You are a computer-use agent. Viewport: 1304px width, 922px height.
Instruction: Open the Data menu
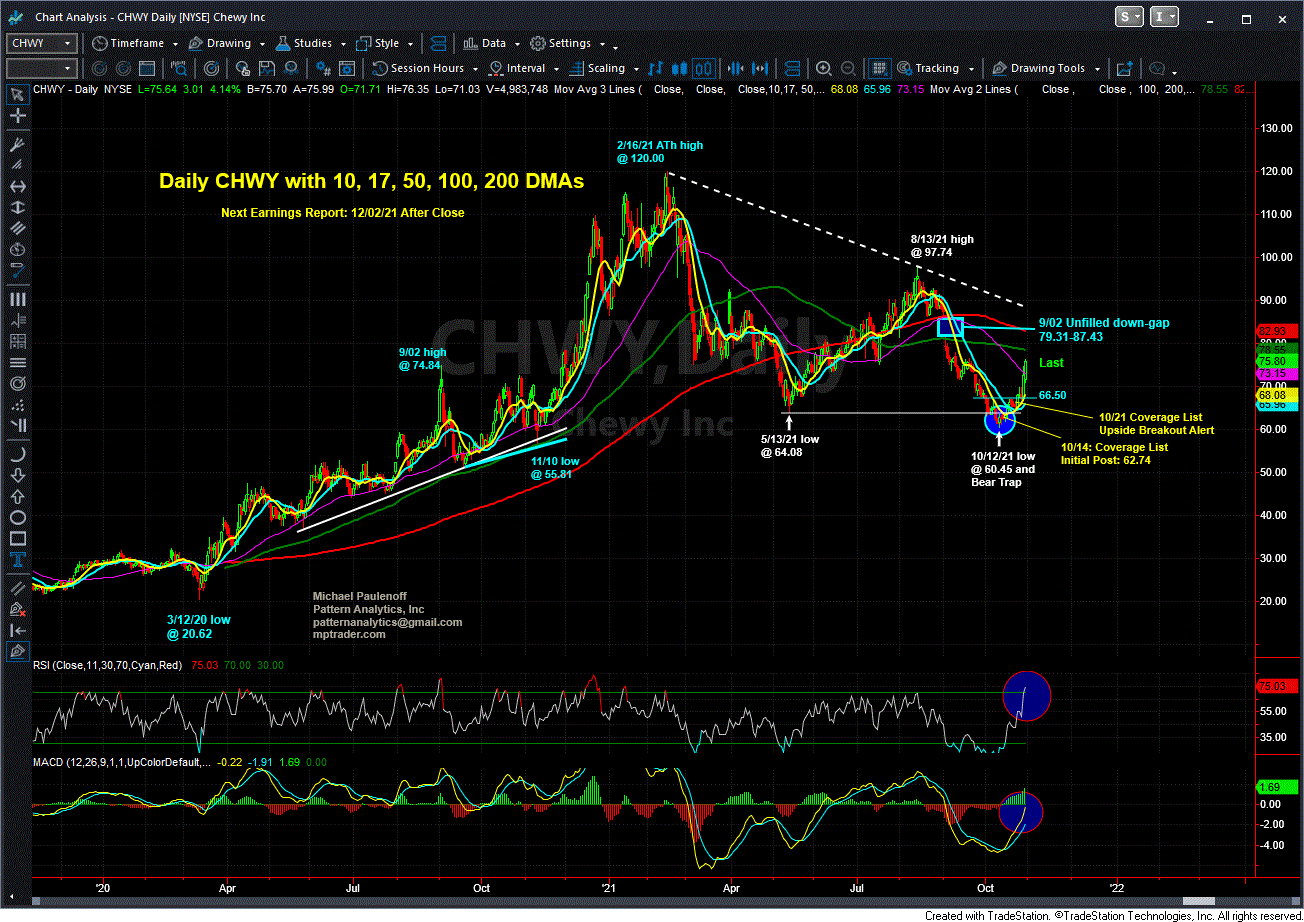coord(485,43)
